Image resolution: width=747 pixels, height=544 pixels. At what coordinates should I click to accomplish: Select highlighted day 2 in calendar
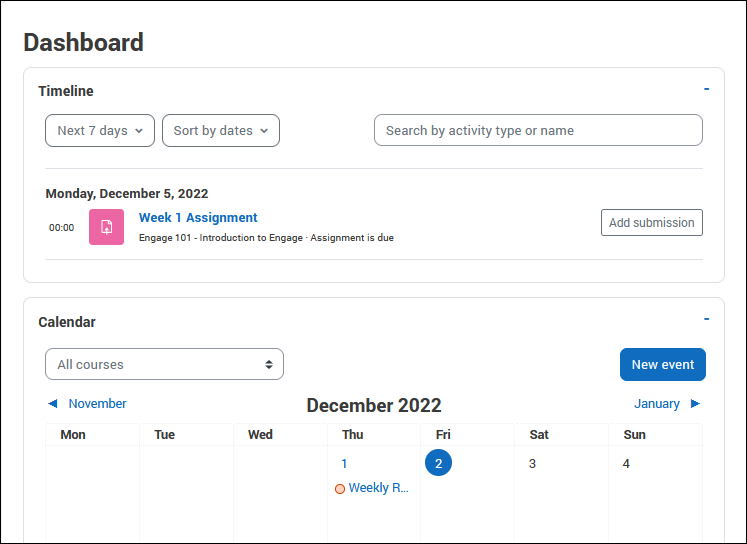coord(438,463)
